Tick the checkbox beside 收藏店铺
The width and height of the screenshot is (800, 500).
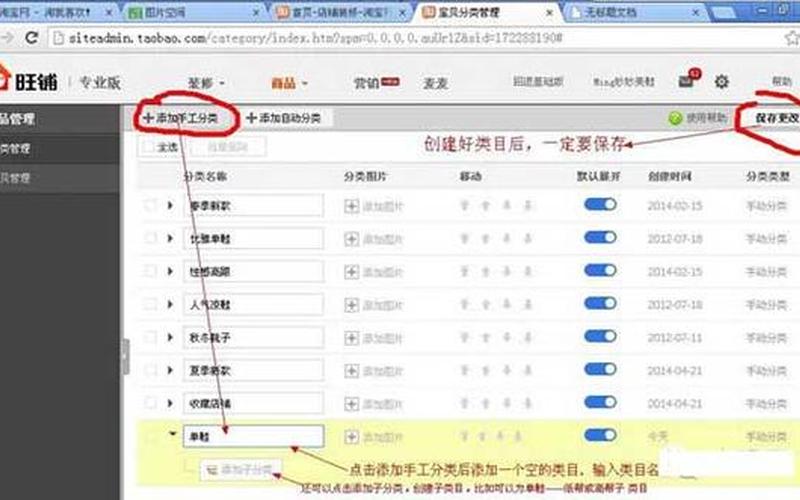(x=149, y=403)
